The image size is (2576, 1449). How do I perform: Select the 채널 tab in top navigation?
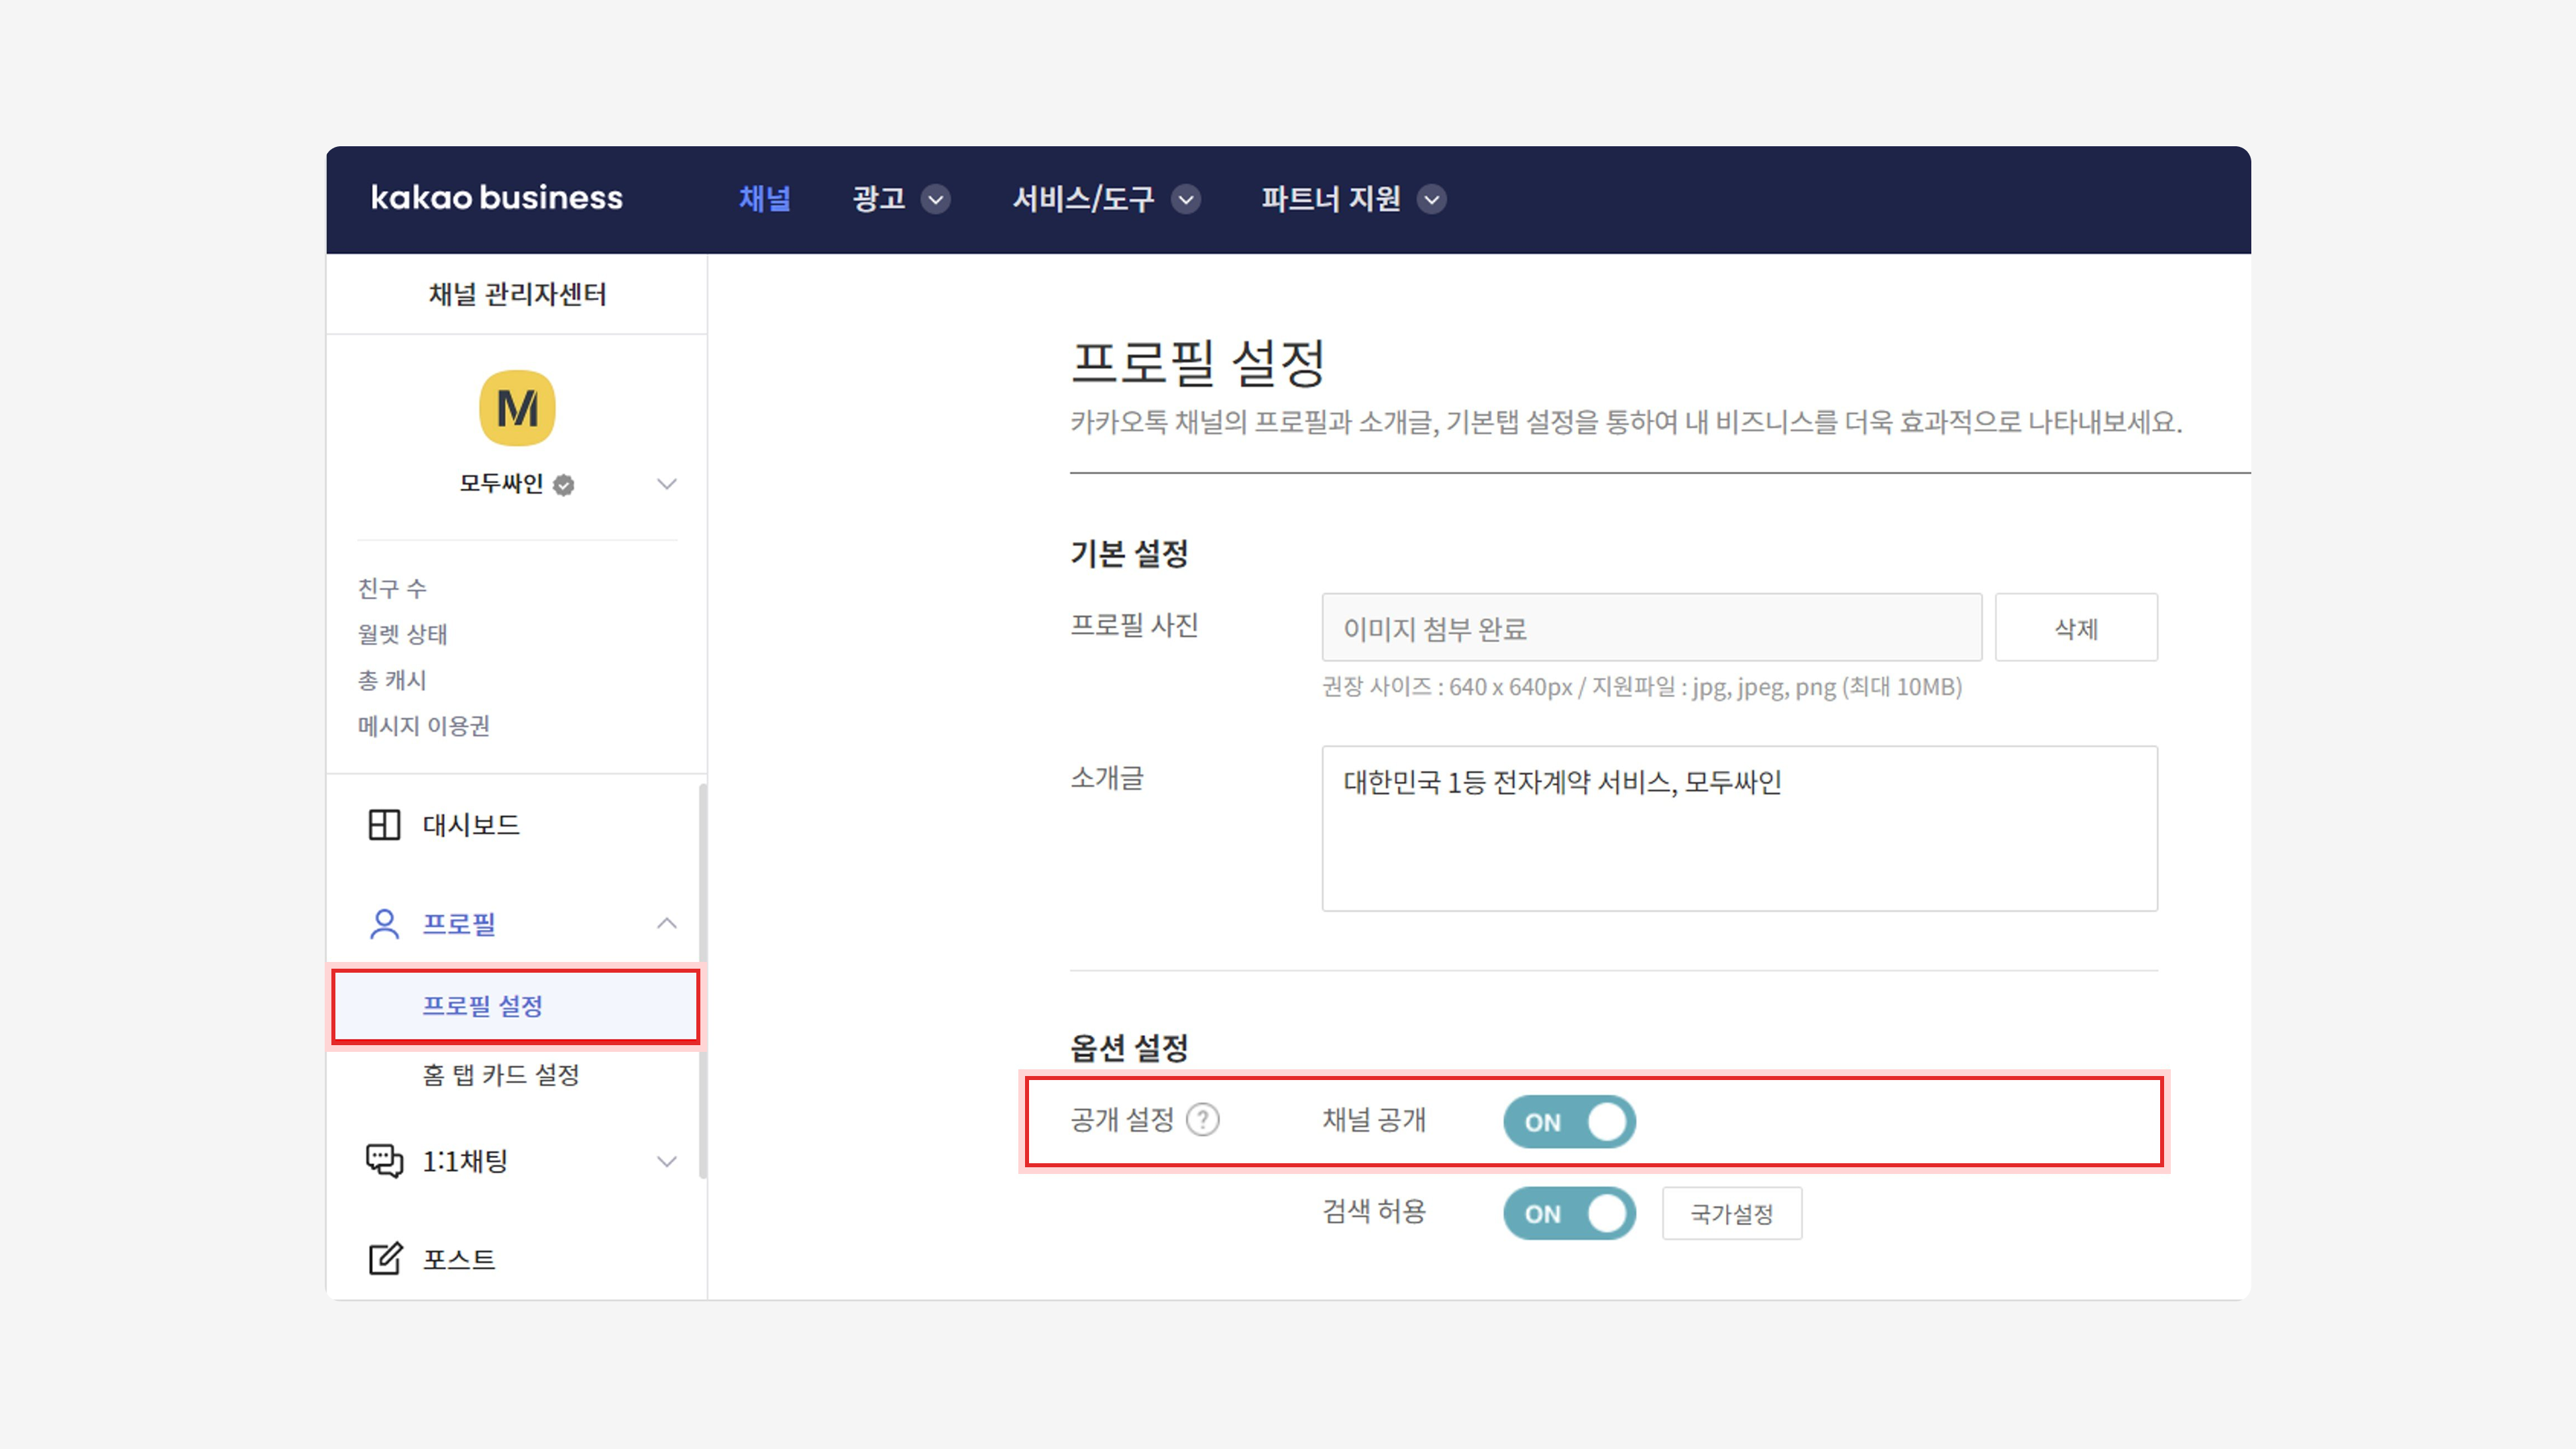coord(764,199)
